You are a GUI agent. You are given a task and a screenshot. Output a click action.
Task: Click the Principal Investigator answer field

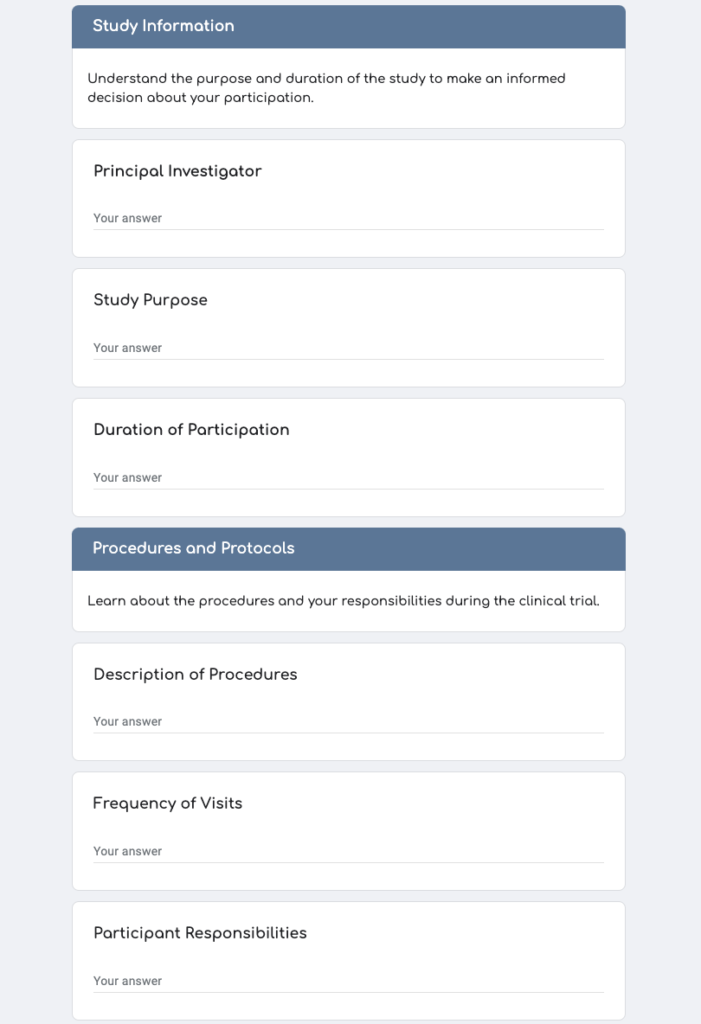[348, 218]
